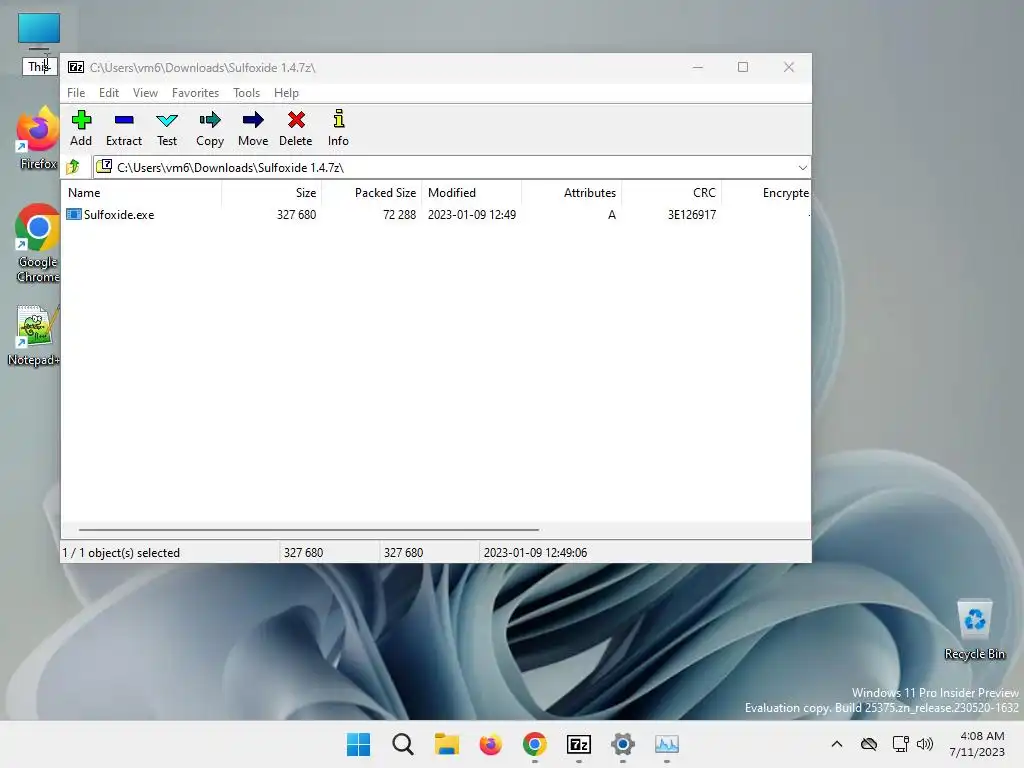Sort by the CRC column header
Image resolution: width=1024 pixels, height=768 pixels.
click(671, 193)
